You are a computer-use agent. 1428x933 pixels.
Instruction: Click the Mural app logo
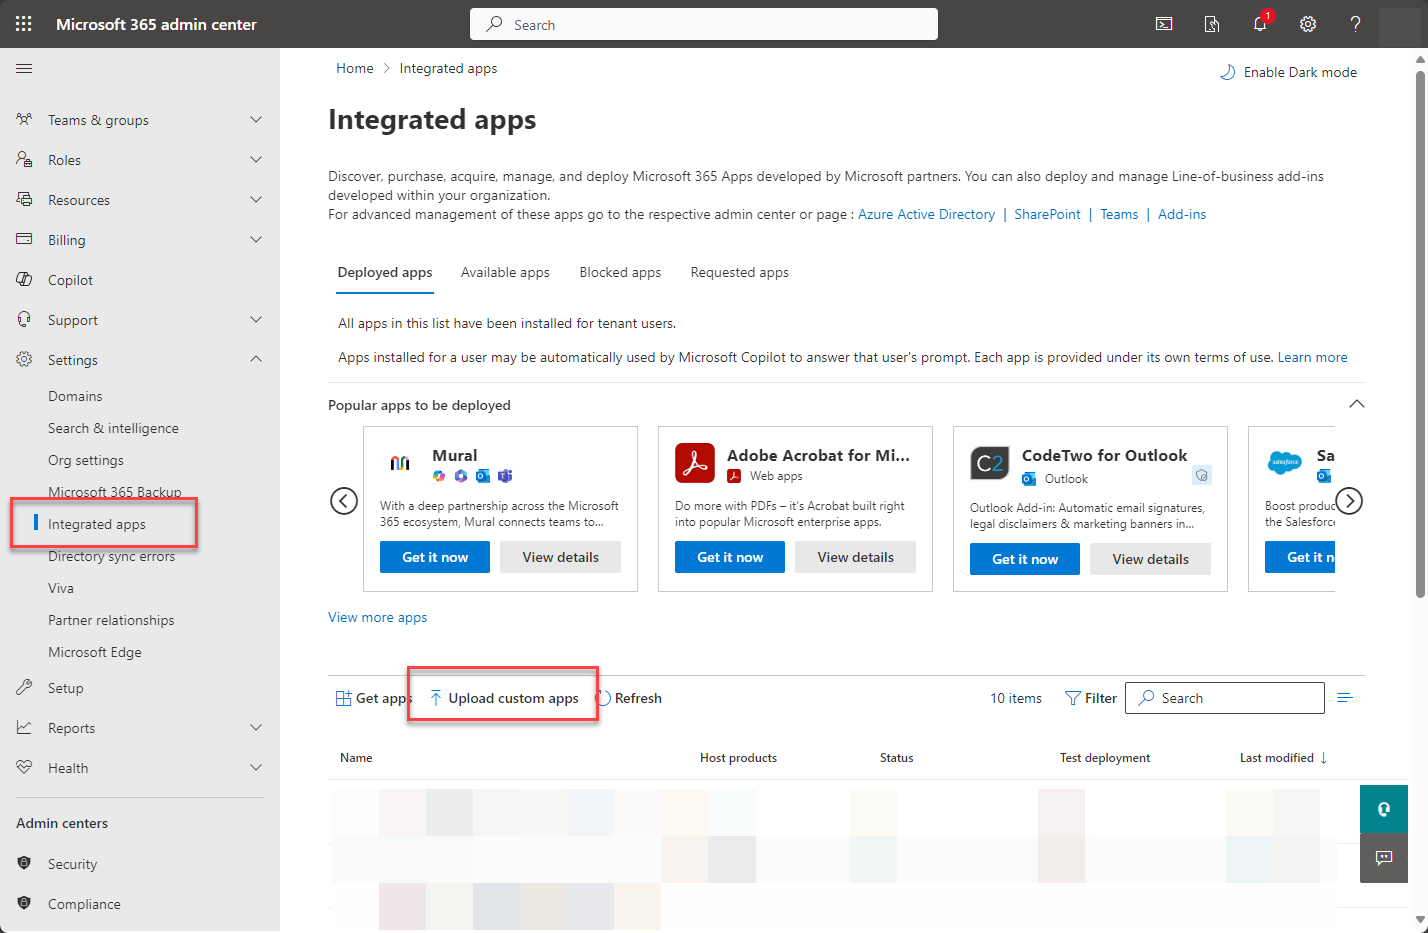click(400, 463)
